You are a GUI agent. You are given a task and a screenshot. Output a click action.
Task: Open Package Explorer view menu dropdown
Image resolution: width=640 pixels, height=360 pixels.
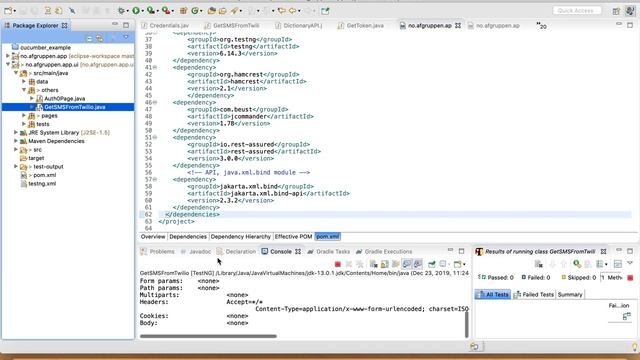(126, 38)
